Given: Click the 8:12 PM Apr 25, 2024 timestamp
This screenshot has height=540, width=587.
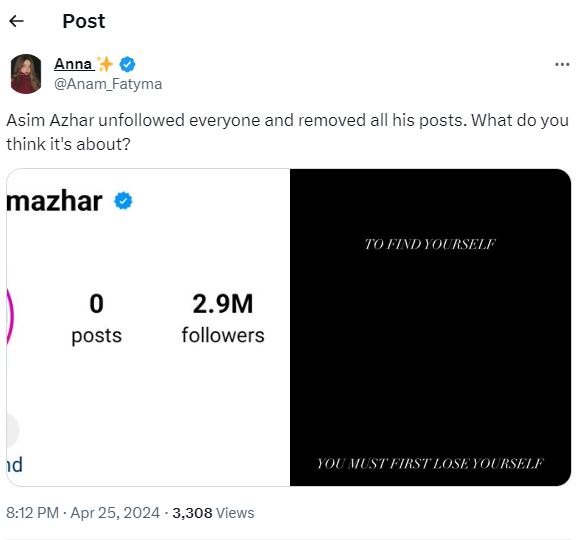Looking at the screenshot, I should pyautogui.click(x=83, y=513).
